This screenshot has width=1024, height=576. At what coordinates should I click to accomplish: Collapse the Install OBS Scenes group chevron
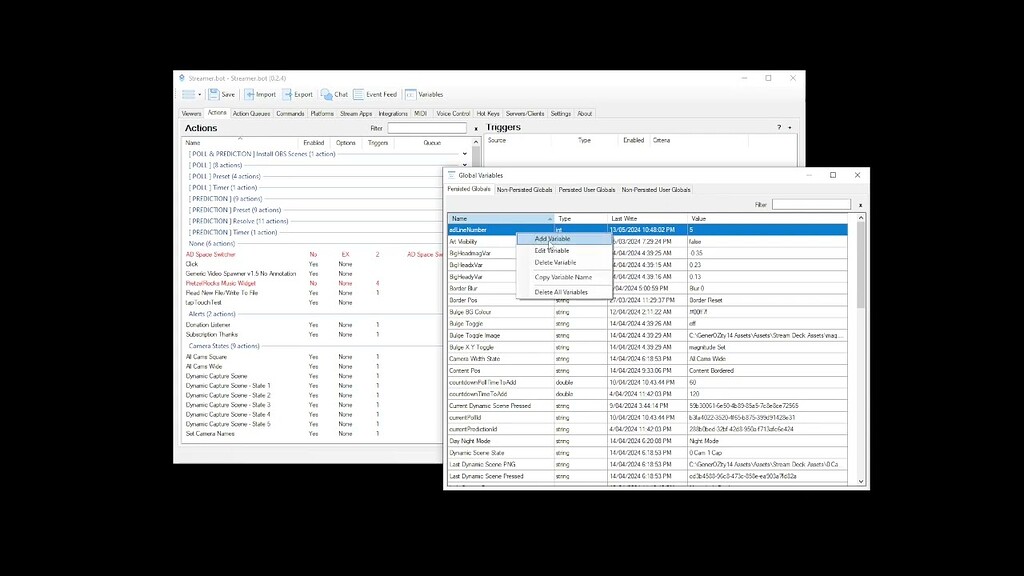pyautogui.click(x=464, y=154)
